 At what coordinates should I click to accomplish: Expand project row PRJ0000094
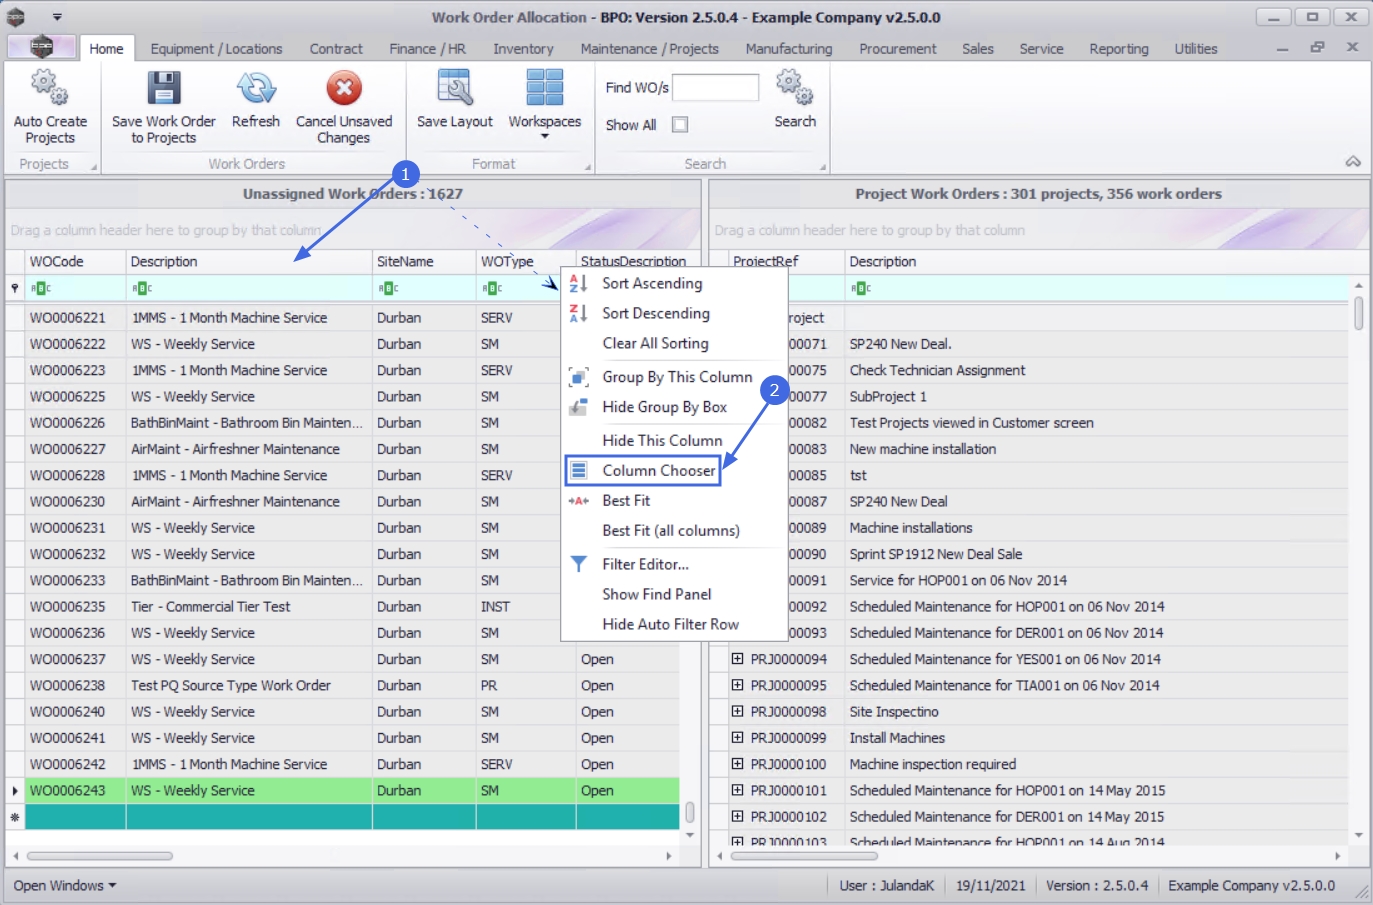coord(737,659)
